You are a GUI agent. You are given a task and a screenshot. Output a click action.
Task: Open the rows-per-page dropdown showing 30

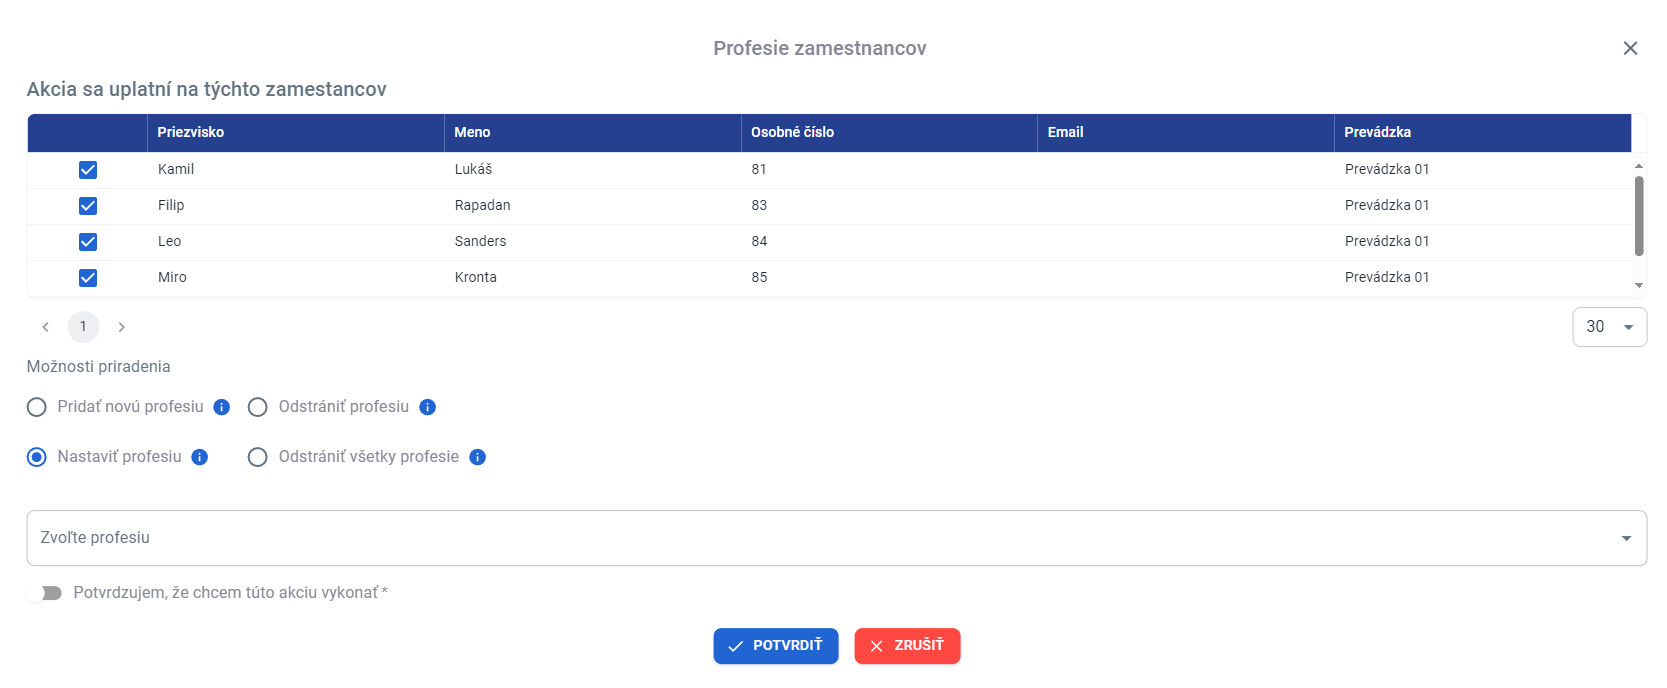tap(1609, 327)
